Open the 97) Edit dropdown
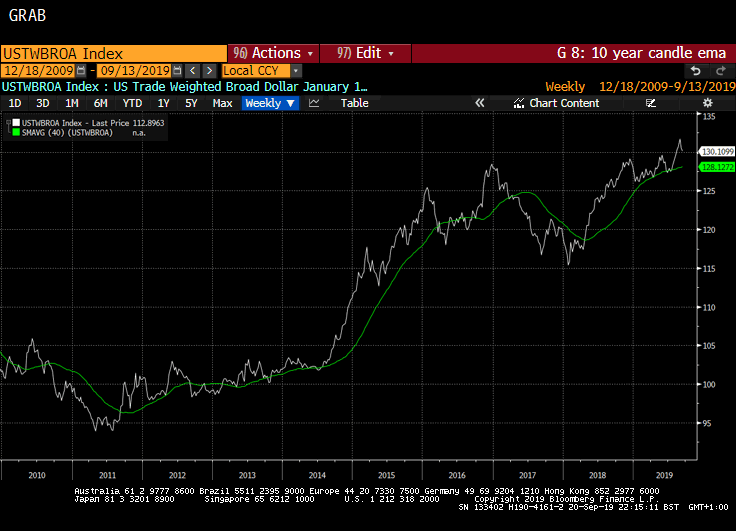Screen dimensions: 736x531 point(365,53)
